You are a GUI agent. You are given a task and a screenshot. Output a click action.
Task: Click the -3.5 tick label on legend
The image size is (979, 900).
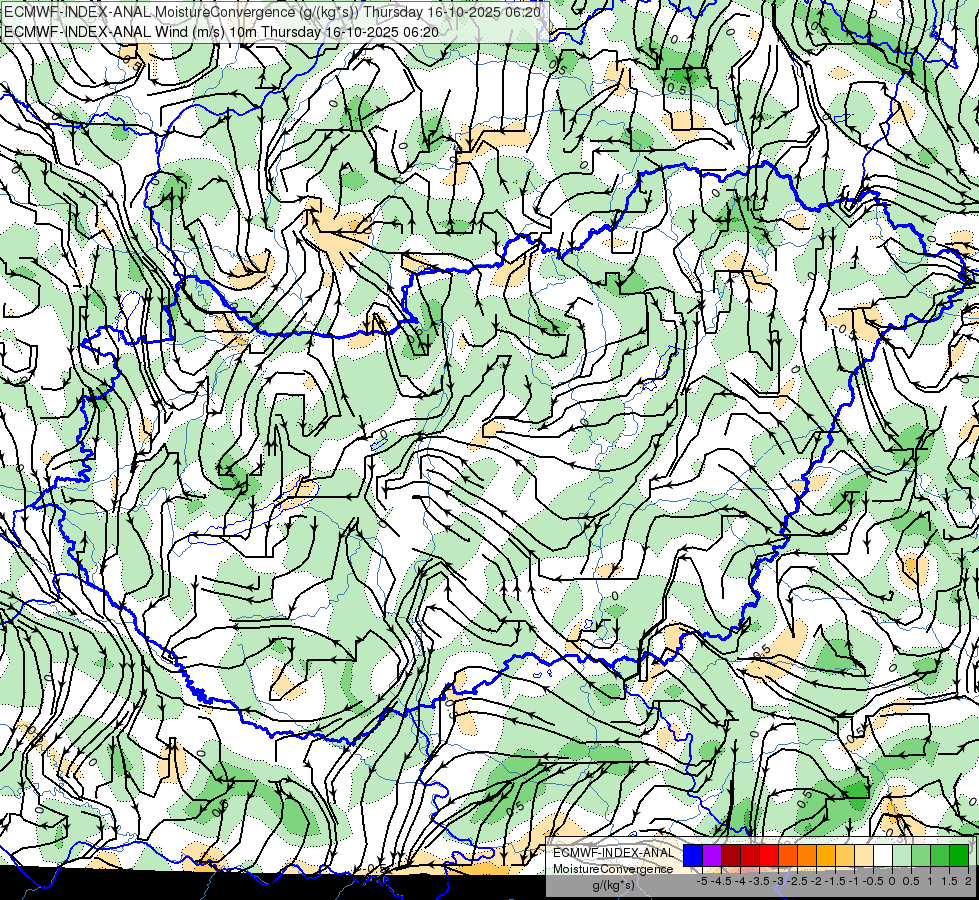[759, 881]
